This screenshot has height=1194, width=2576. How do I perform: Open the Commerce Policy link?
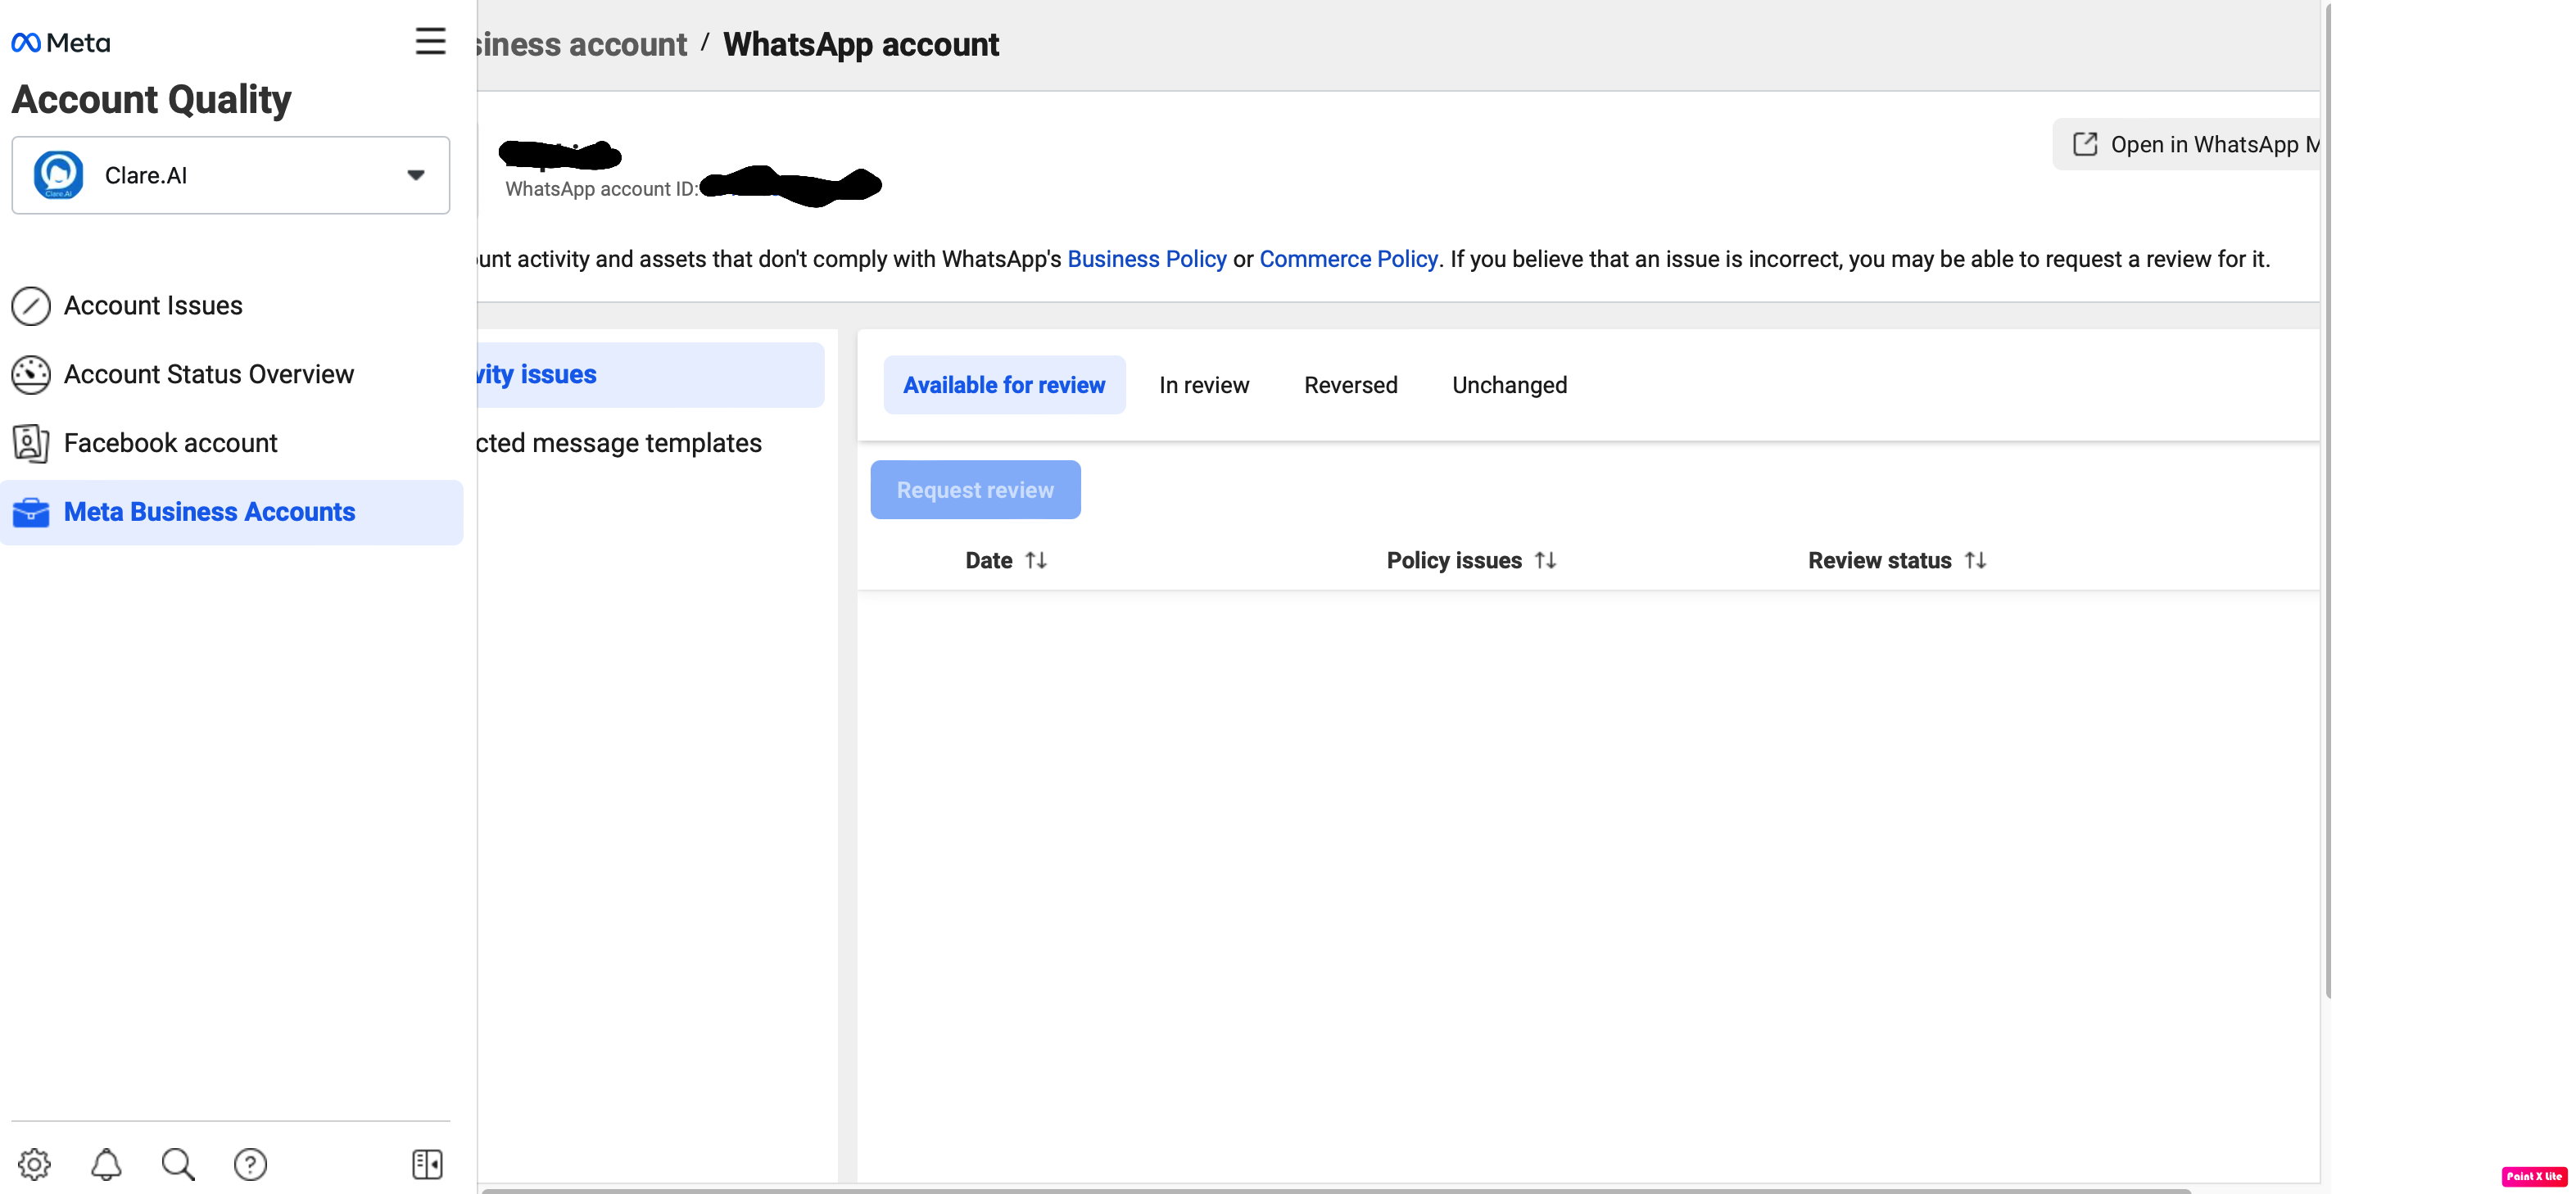[x=1348, y=259]
